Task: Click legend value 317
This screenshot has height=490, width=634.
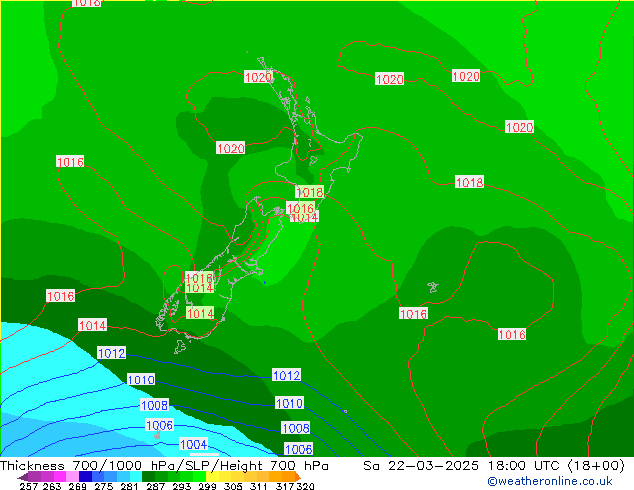Action: (x=285, y=486)
